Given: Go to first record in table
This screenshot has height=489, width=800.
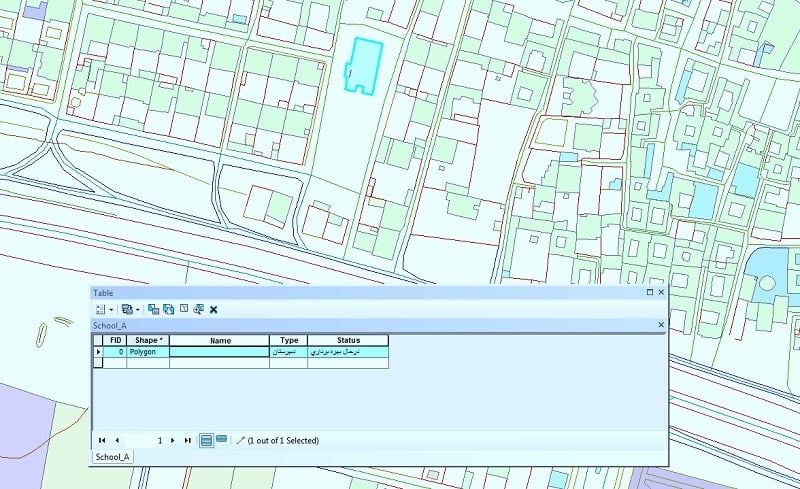Looking at the screenshot, I should [x=101, y=440].
